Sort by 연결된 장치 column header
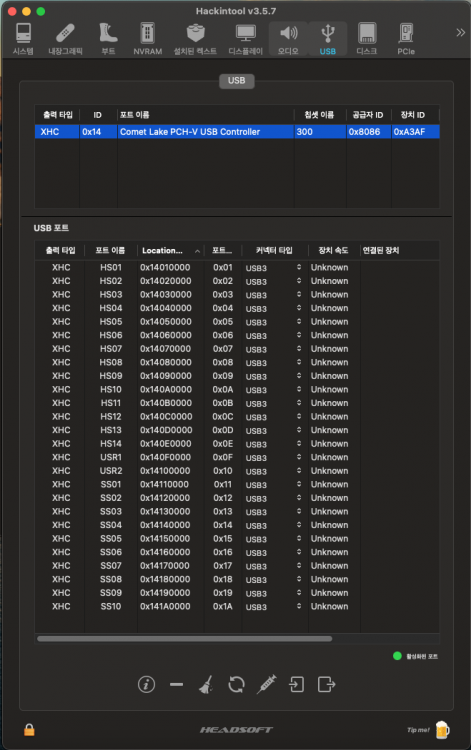This screenshot has width=471, height=750. click(399, 251)
